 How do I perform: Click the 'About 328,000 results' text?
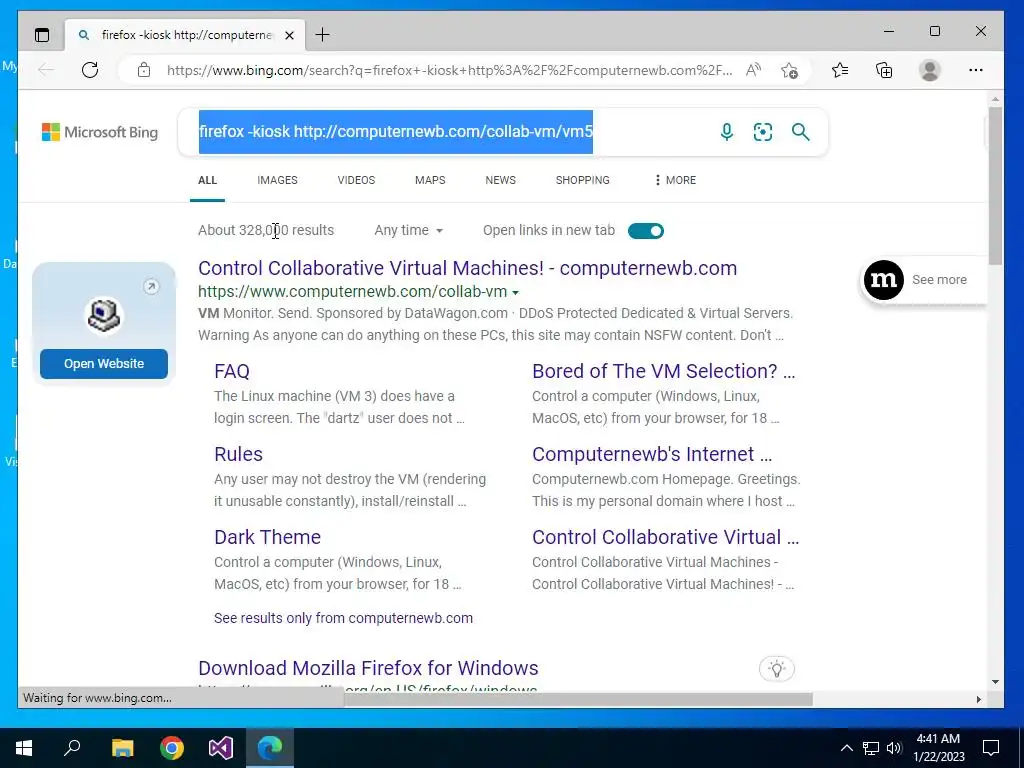pyautogui.click(x=266, y=230)
